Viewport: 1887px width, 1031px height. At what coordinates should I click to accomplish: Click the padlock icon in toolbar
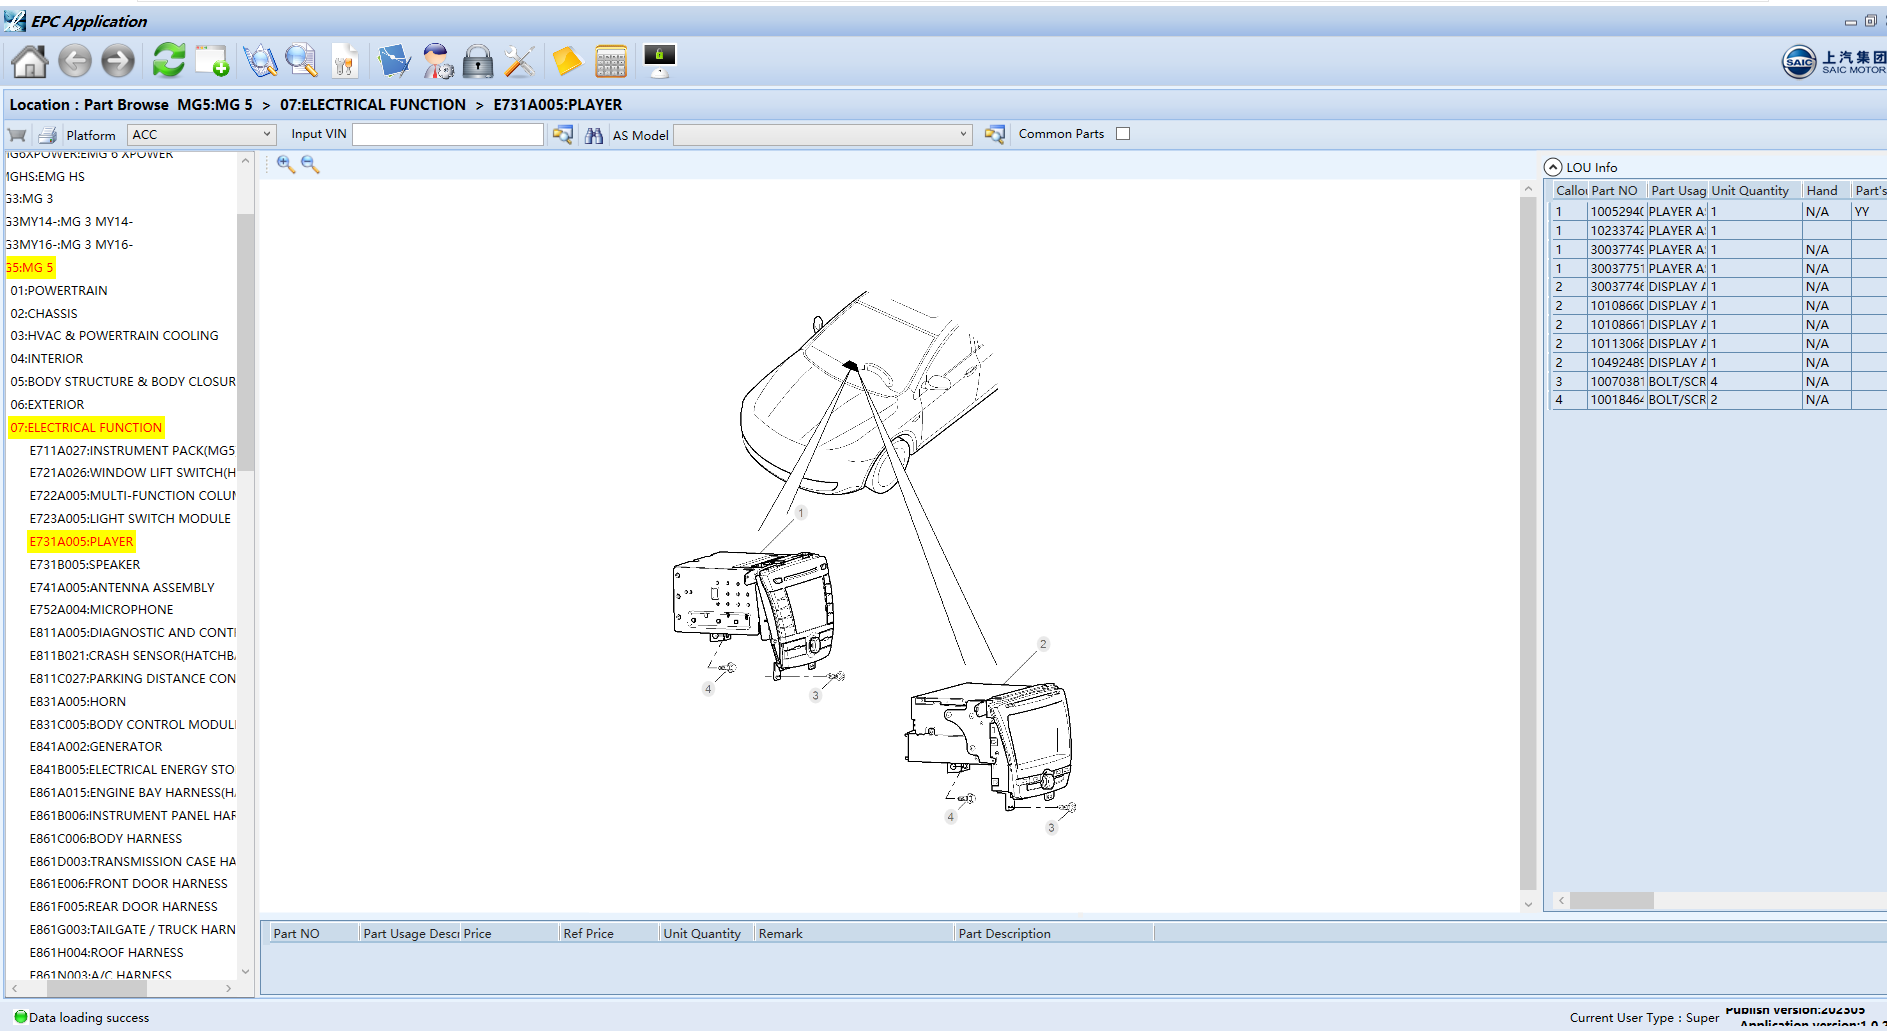coord(478,62)
